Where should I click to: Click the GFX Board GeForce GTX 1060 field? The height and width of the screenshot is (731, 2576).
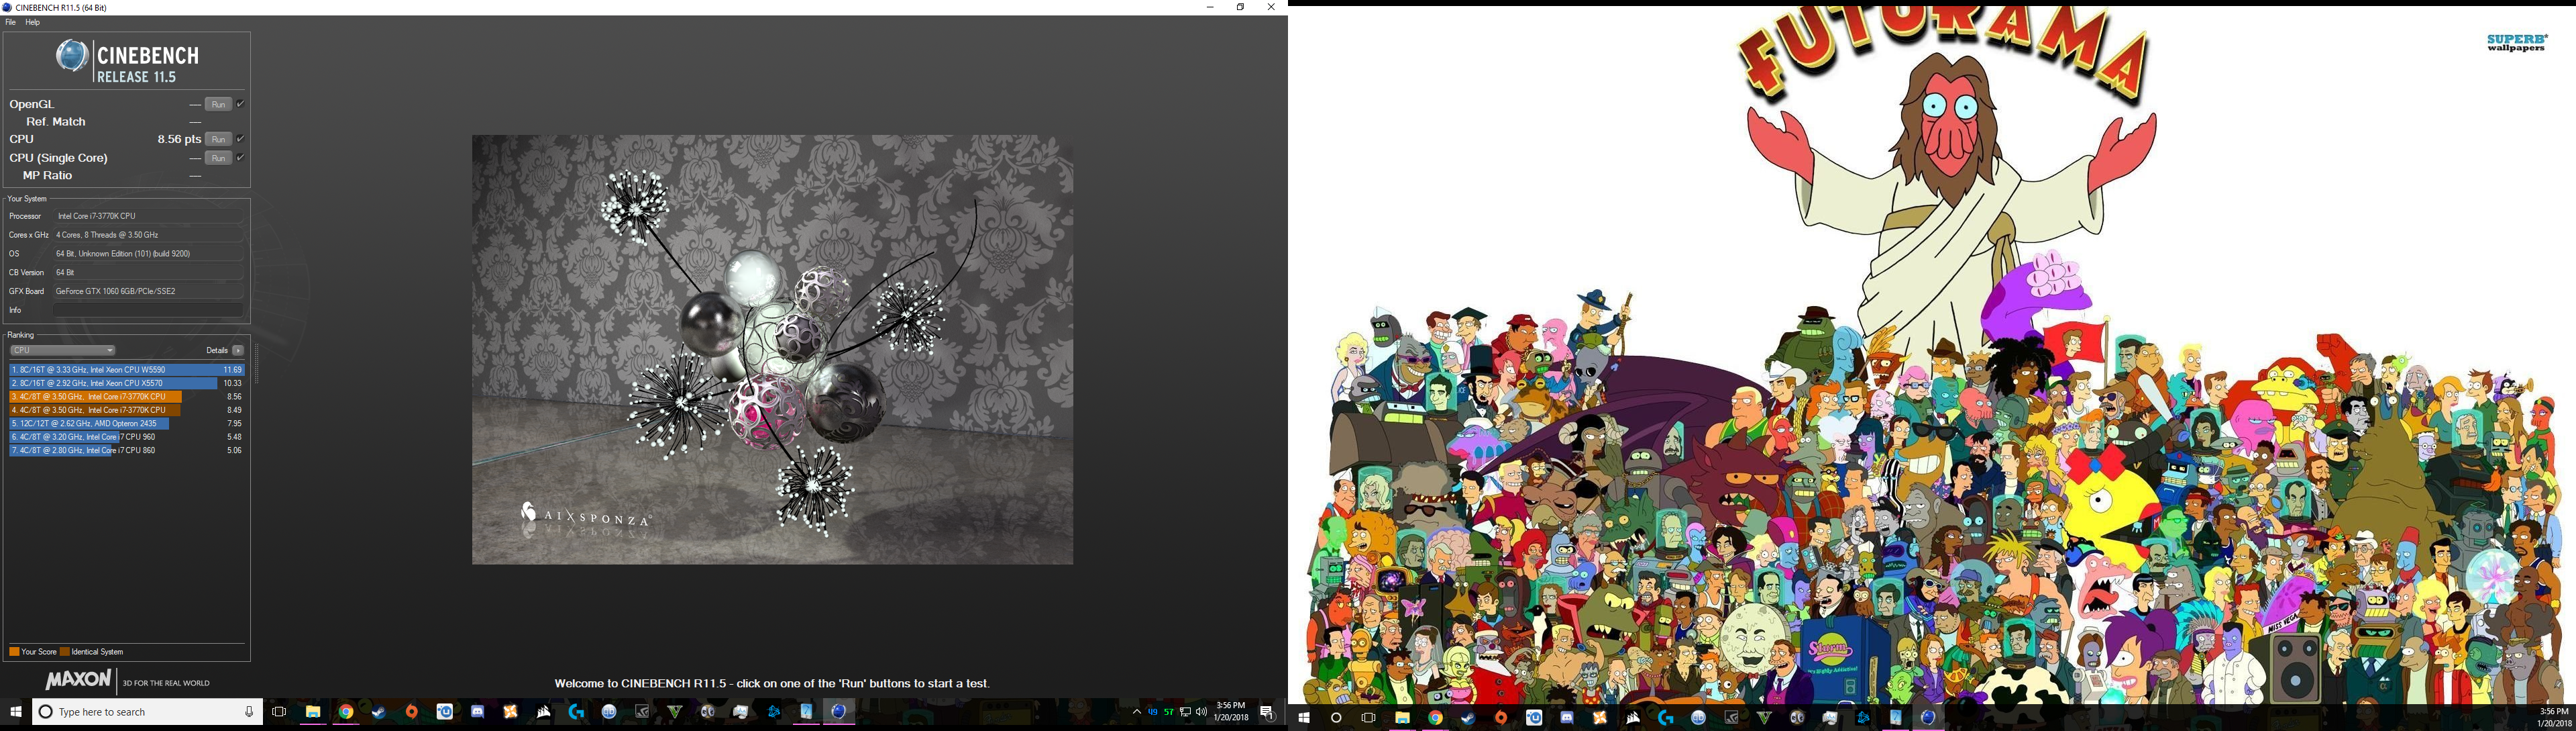(148, 291)
